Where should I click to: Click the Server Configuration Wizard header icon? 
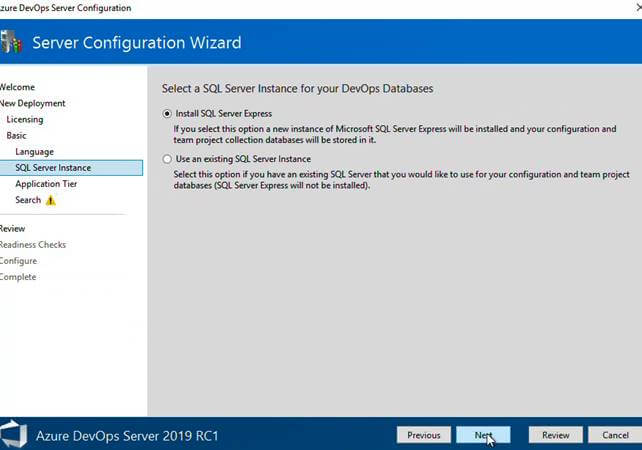pos(11,42)
